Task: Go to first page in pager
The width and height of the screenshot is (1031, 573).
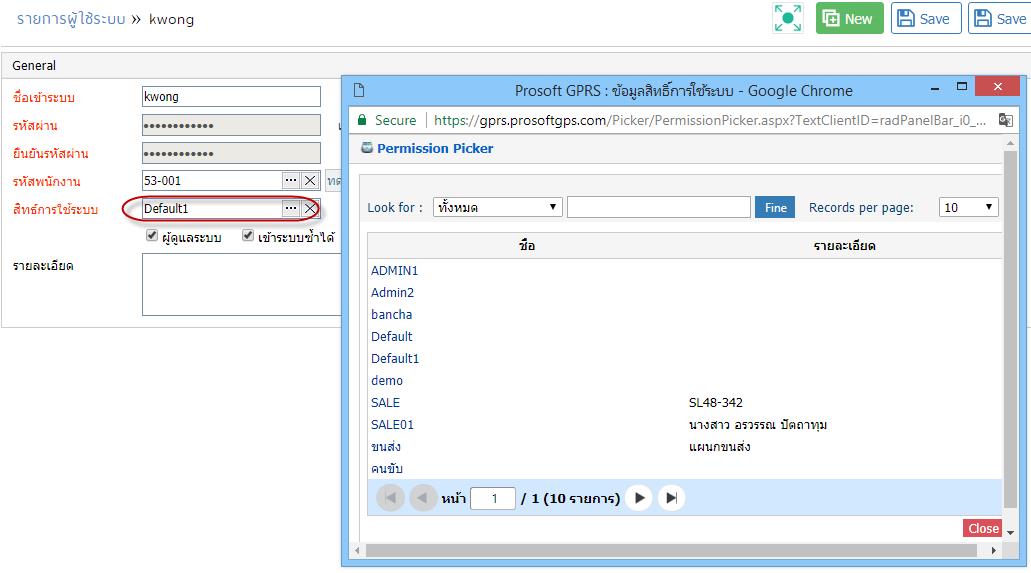Action: point(391,498)
